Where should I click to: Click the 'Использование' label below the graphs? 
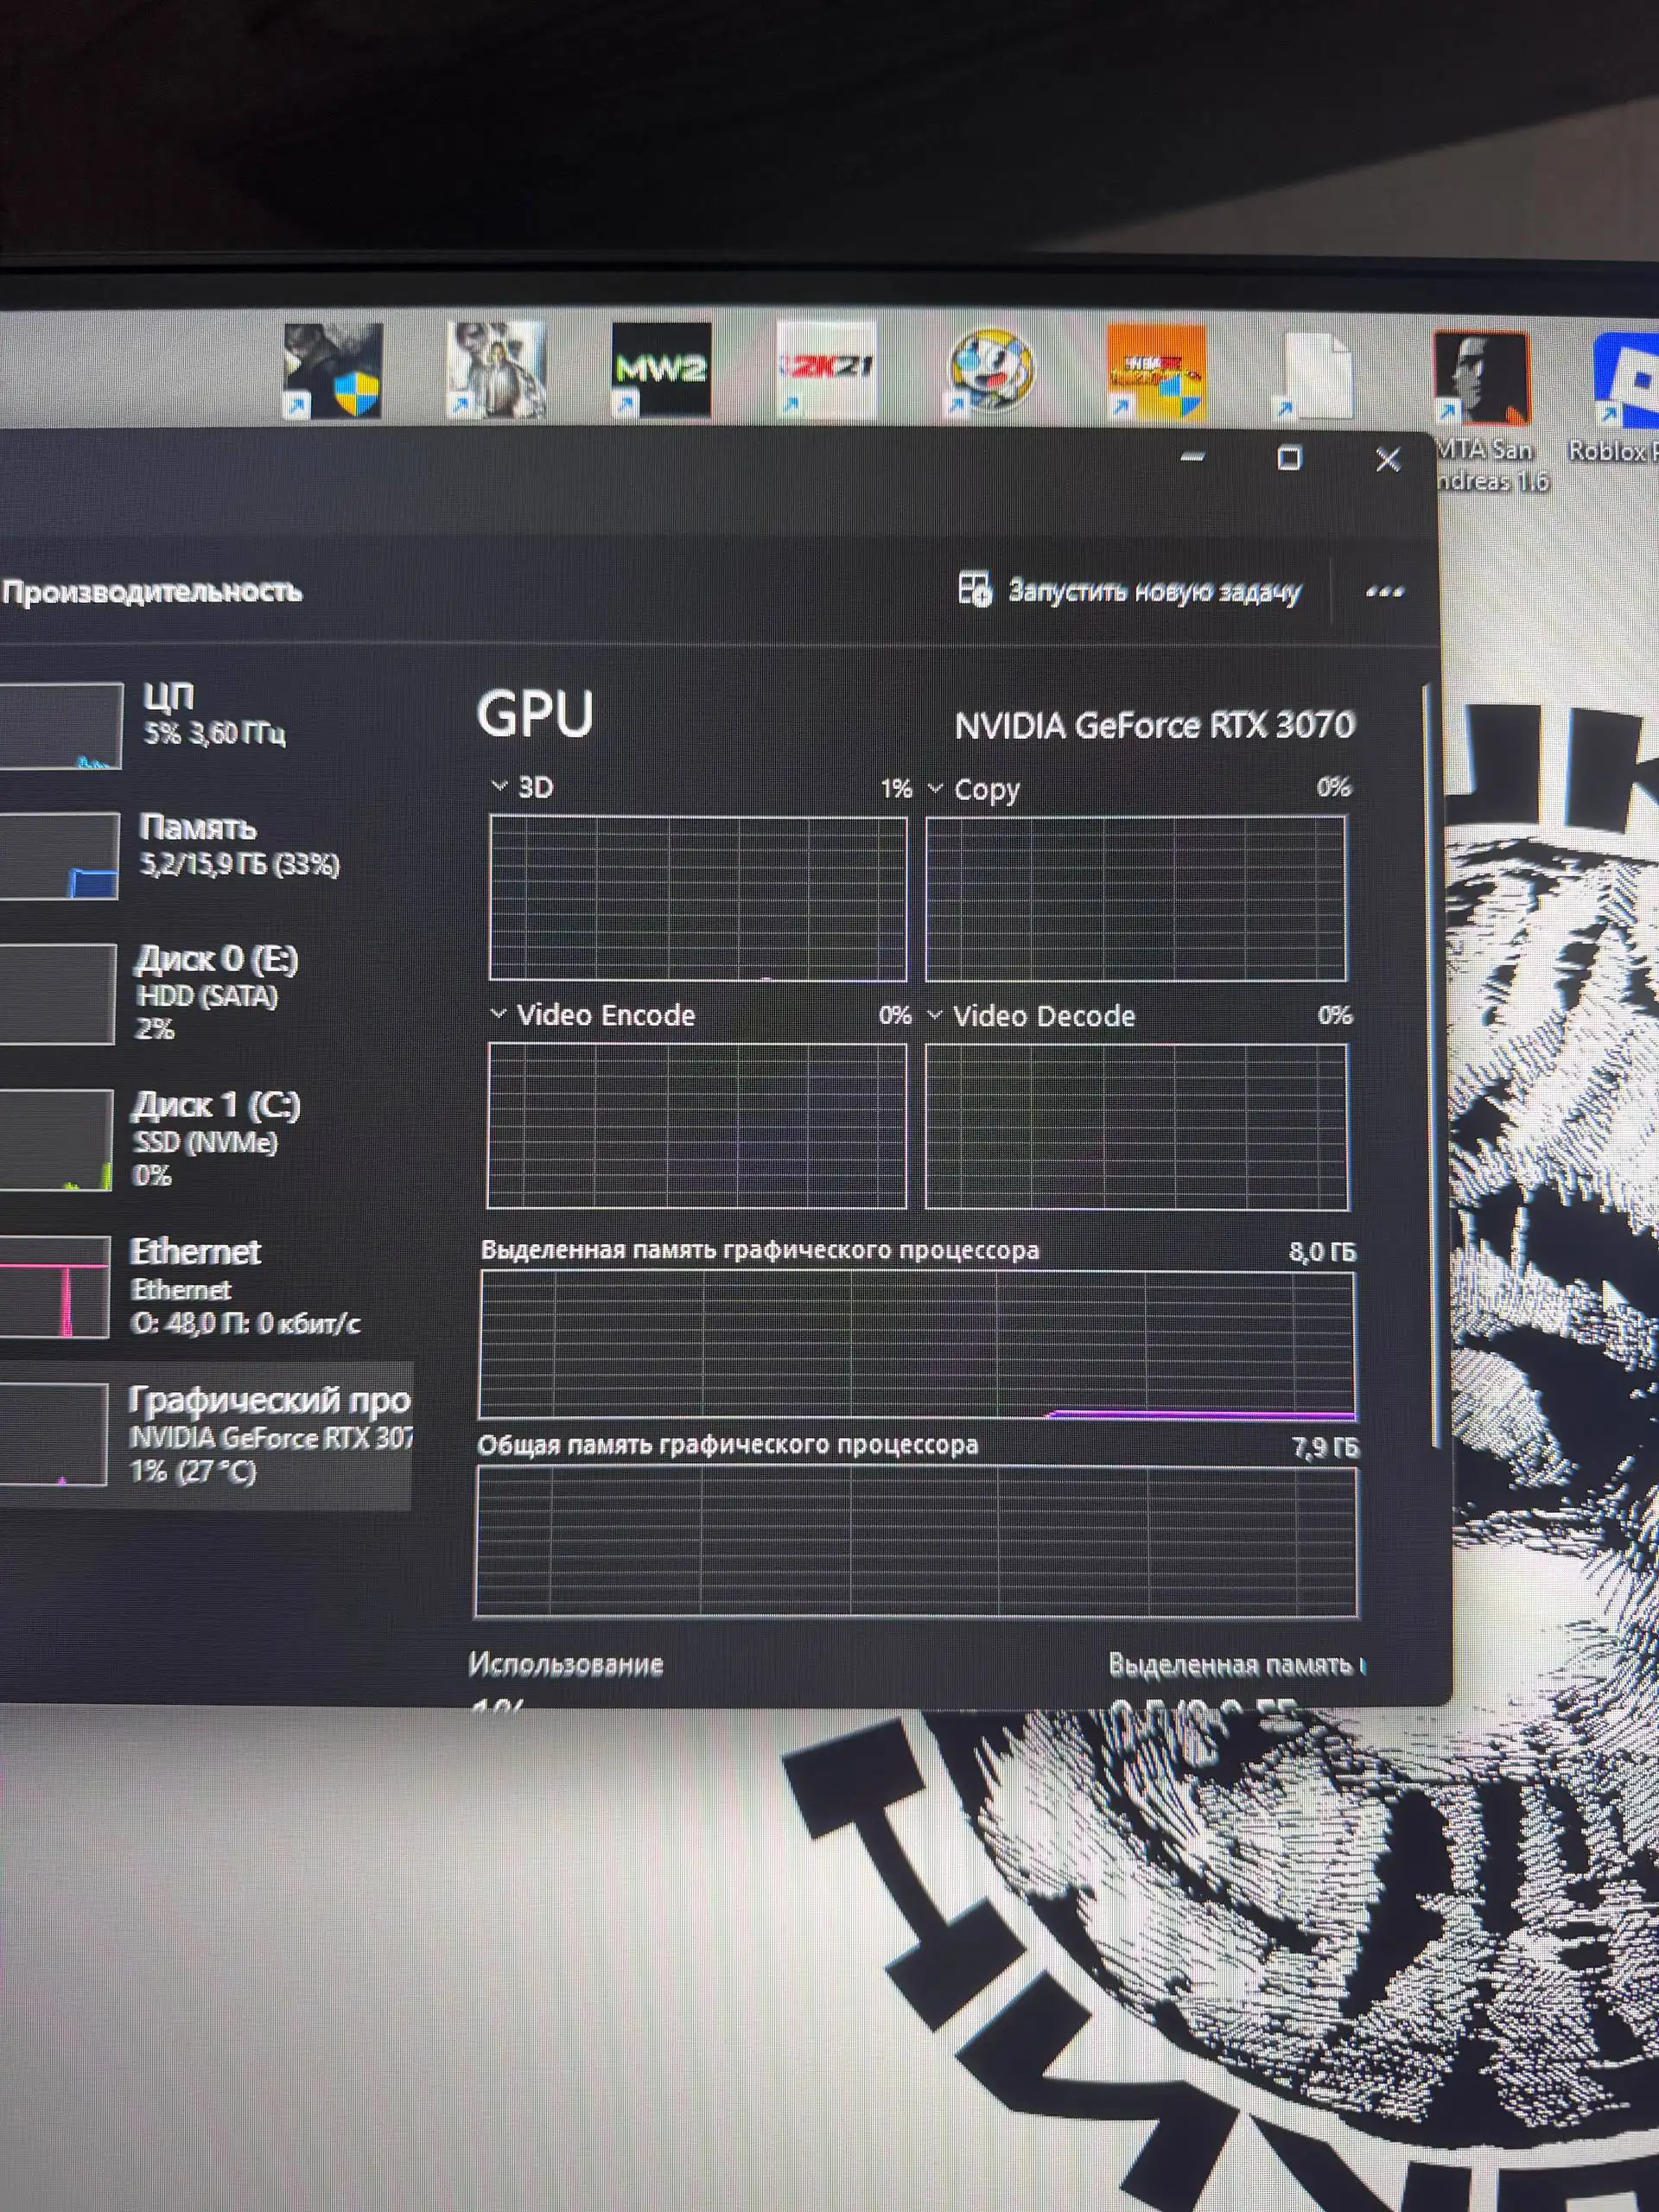pyautogui.click(x=566, y=1664)
